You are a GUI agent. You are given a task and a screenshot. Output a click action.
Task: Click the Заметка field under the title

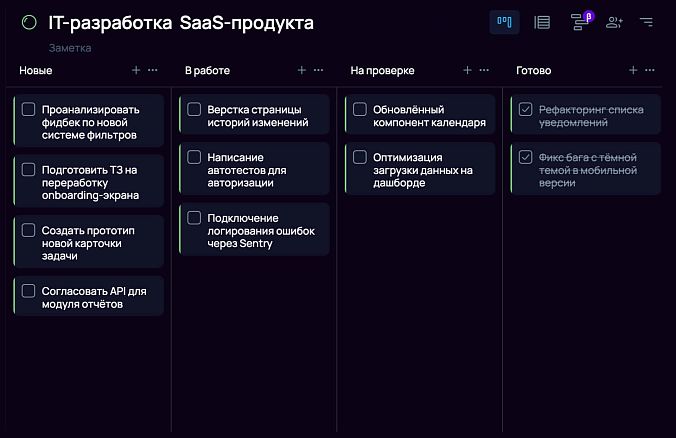coord(70,48)
